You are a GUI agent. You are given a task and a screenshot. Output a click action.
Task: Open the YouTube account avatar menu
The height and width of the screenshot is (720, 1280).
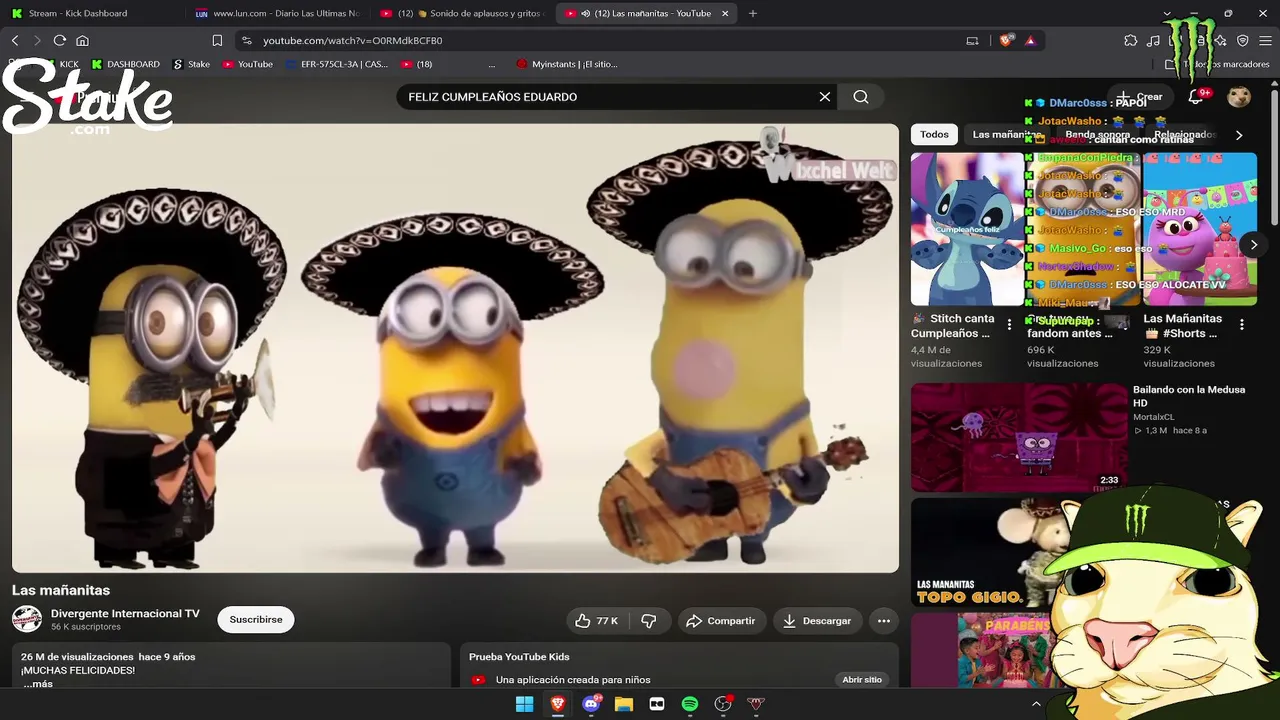click(x=1239, y=97)
